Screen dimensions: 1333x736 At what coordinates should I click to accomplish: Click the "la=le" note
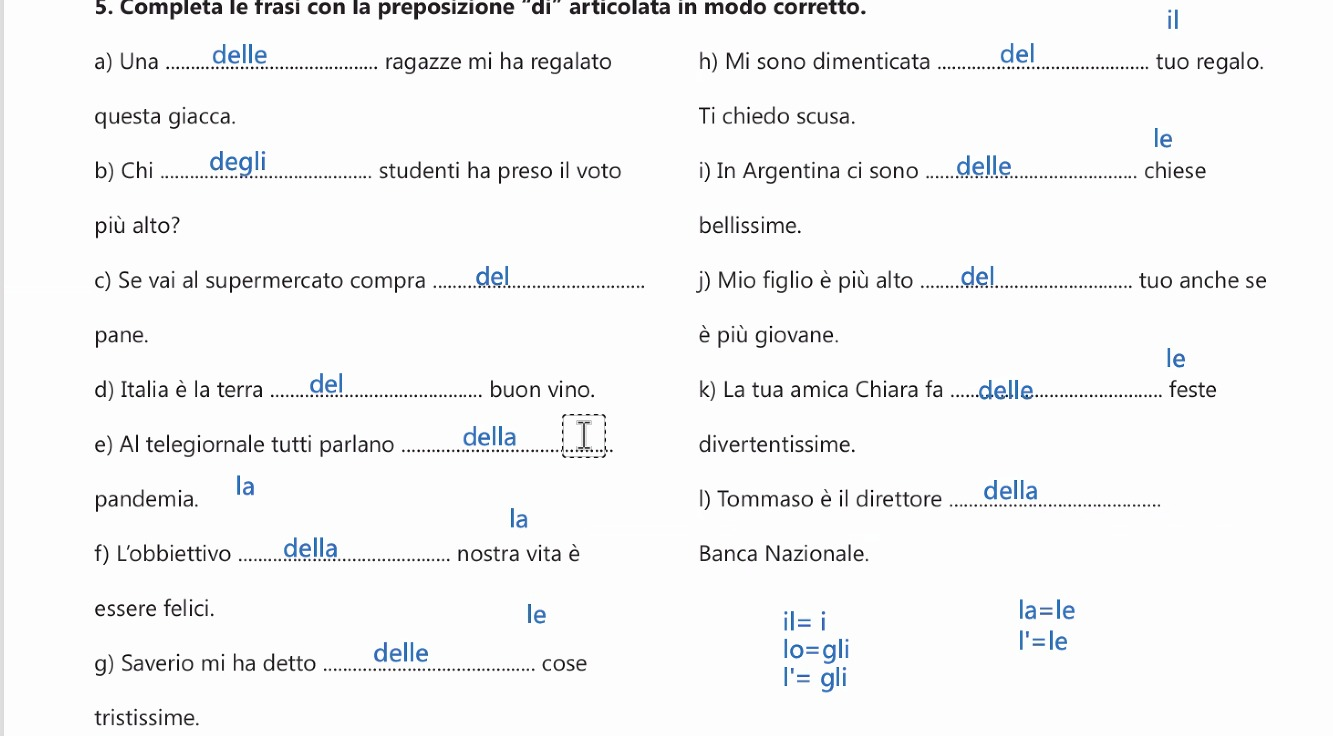tap(1046, 610)
